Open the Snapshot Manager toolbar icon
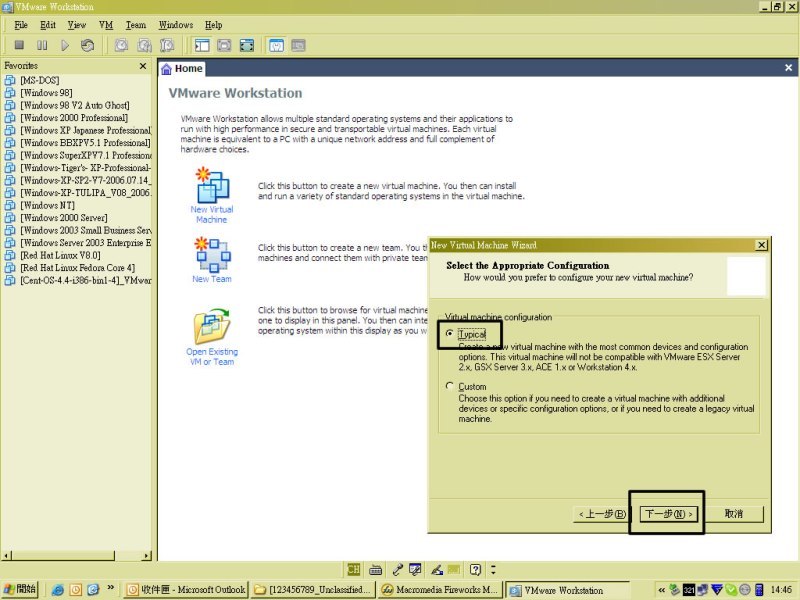 pos(167,45)
